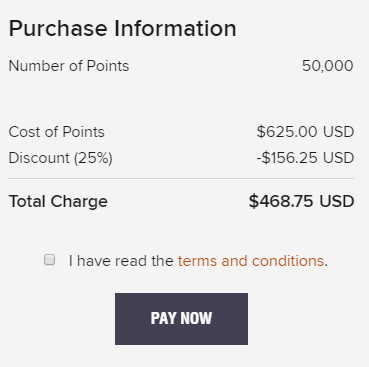Select the Cost of Points label
This screenshot has width=369, height=367.
coord(56,132)
